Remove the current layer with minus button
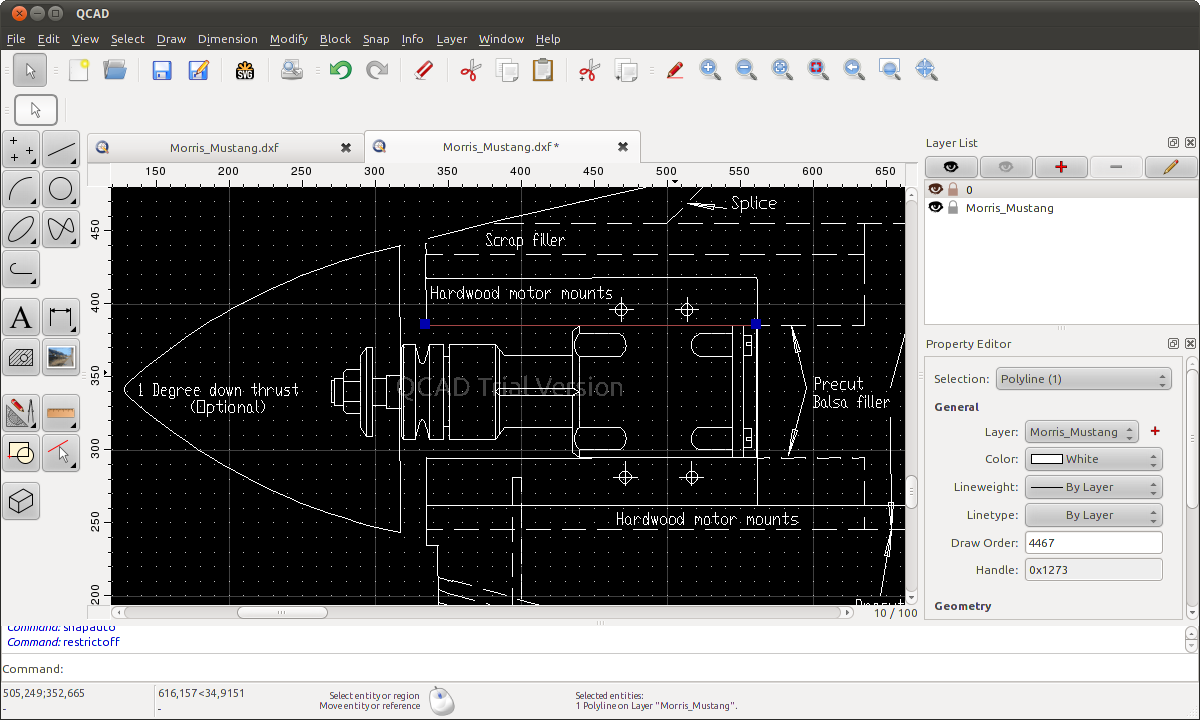The width and height of the screenshot is (1200, 720). (x=1116, y=167)
